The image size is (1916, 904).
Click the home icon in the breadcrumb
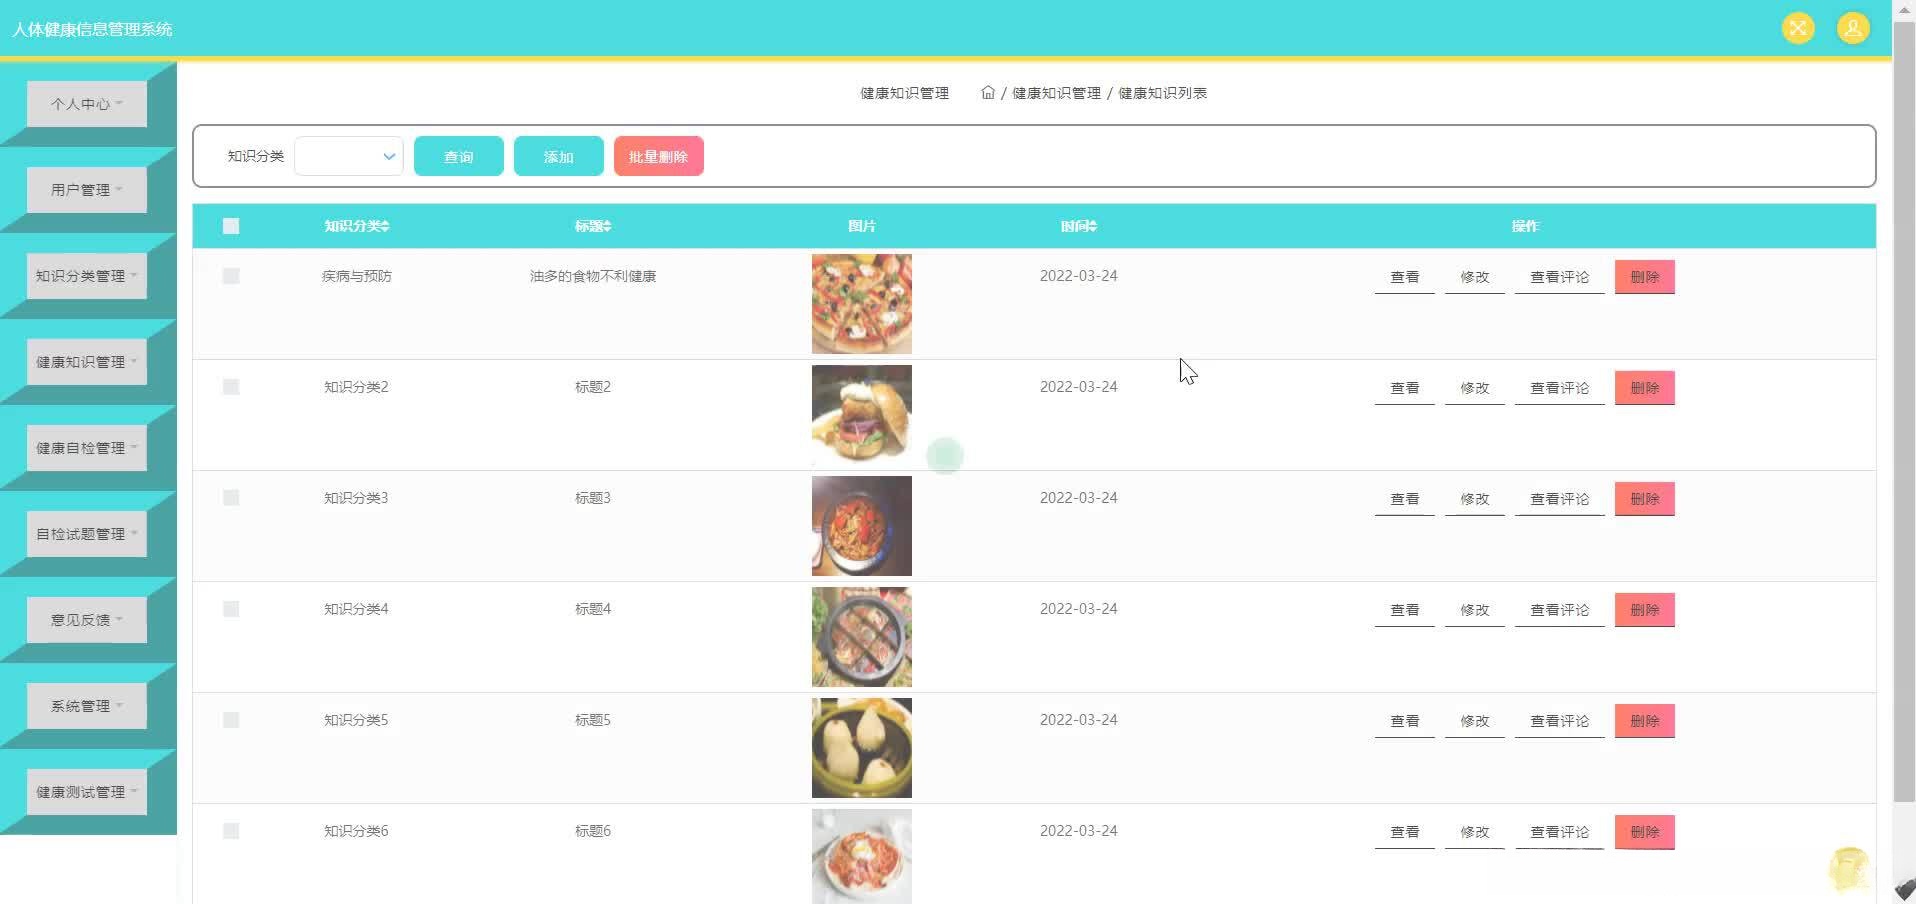pyautogui.click(x=987, y=92)
